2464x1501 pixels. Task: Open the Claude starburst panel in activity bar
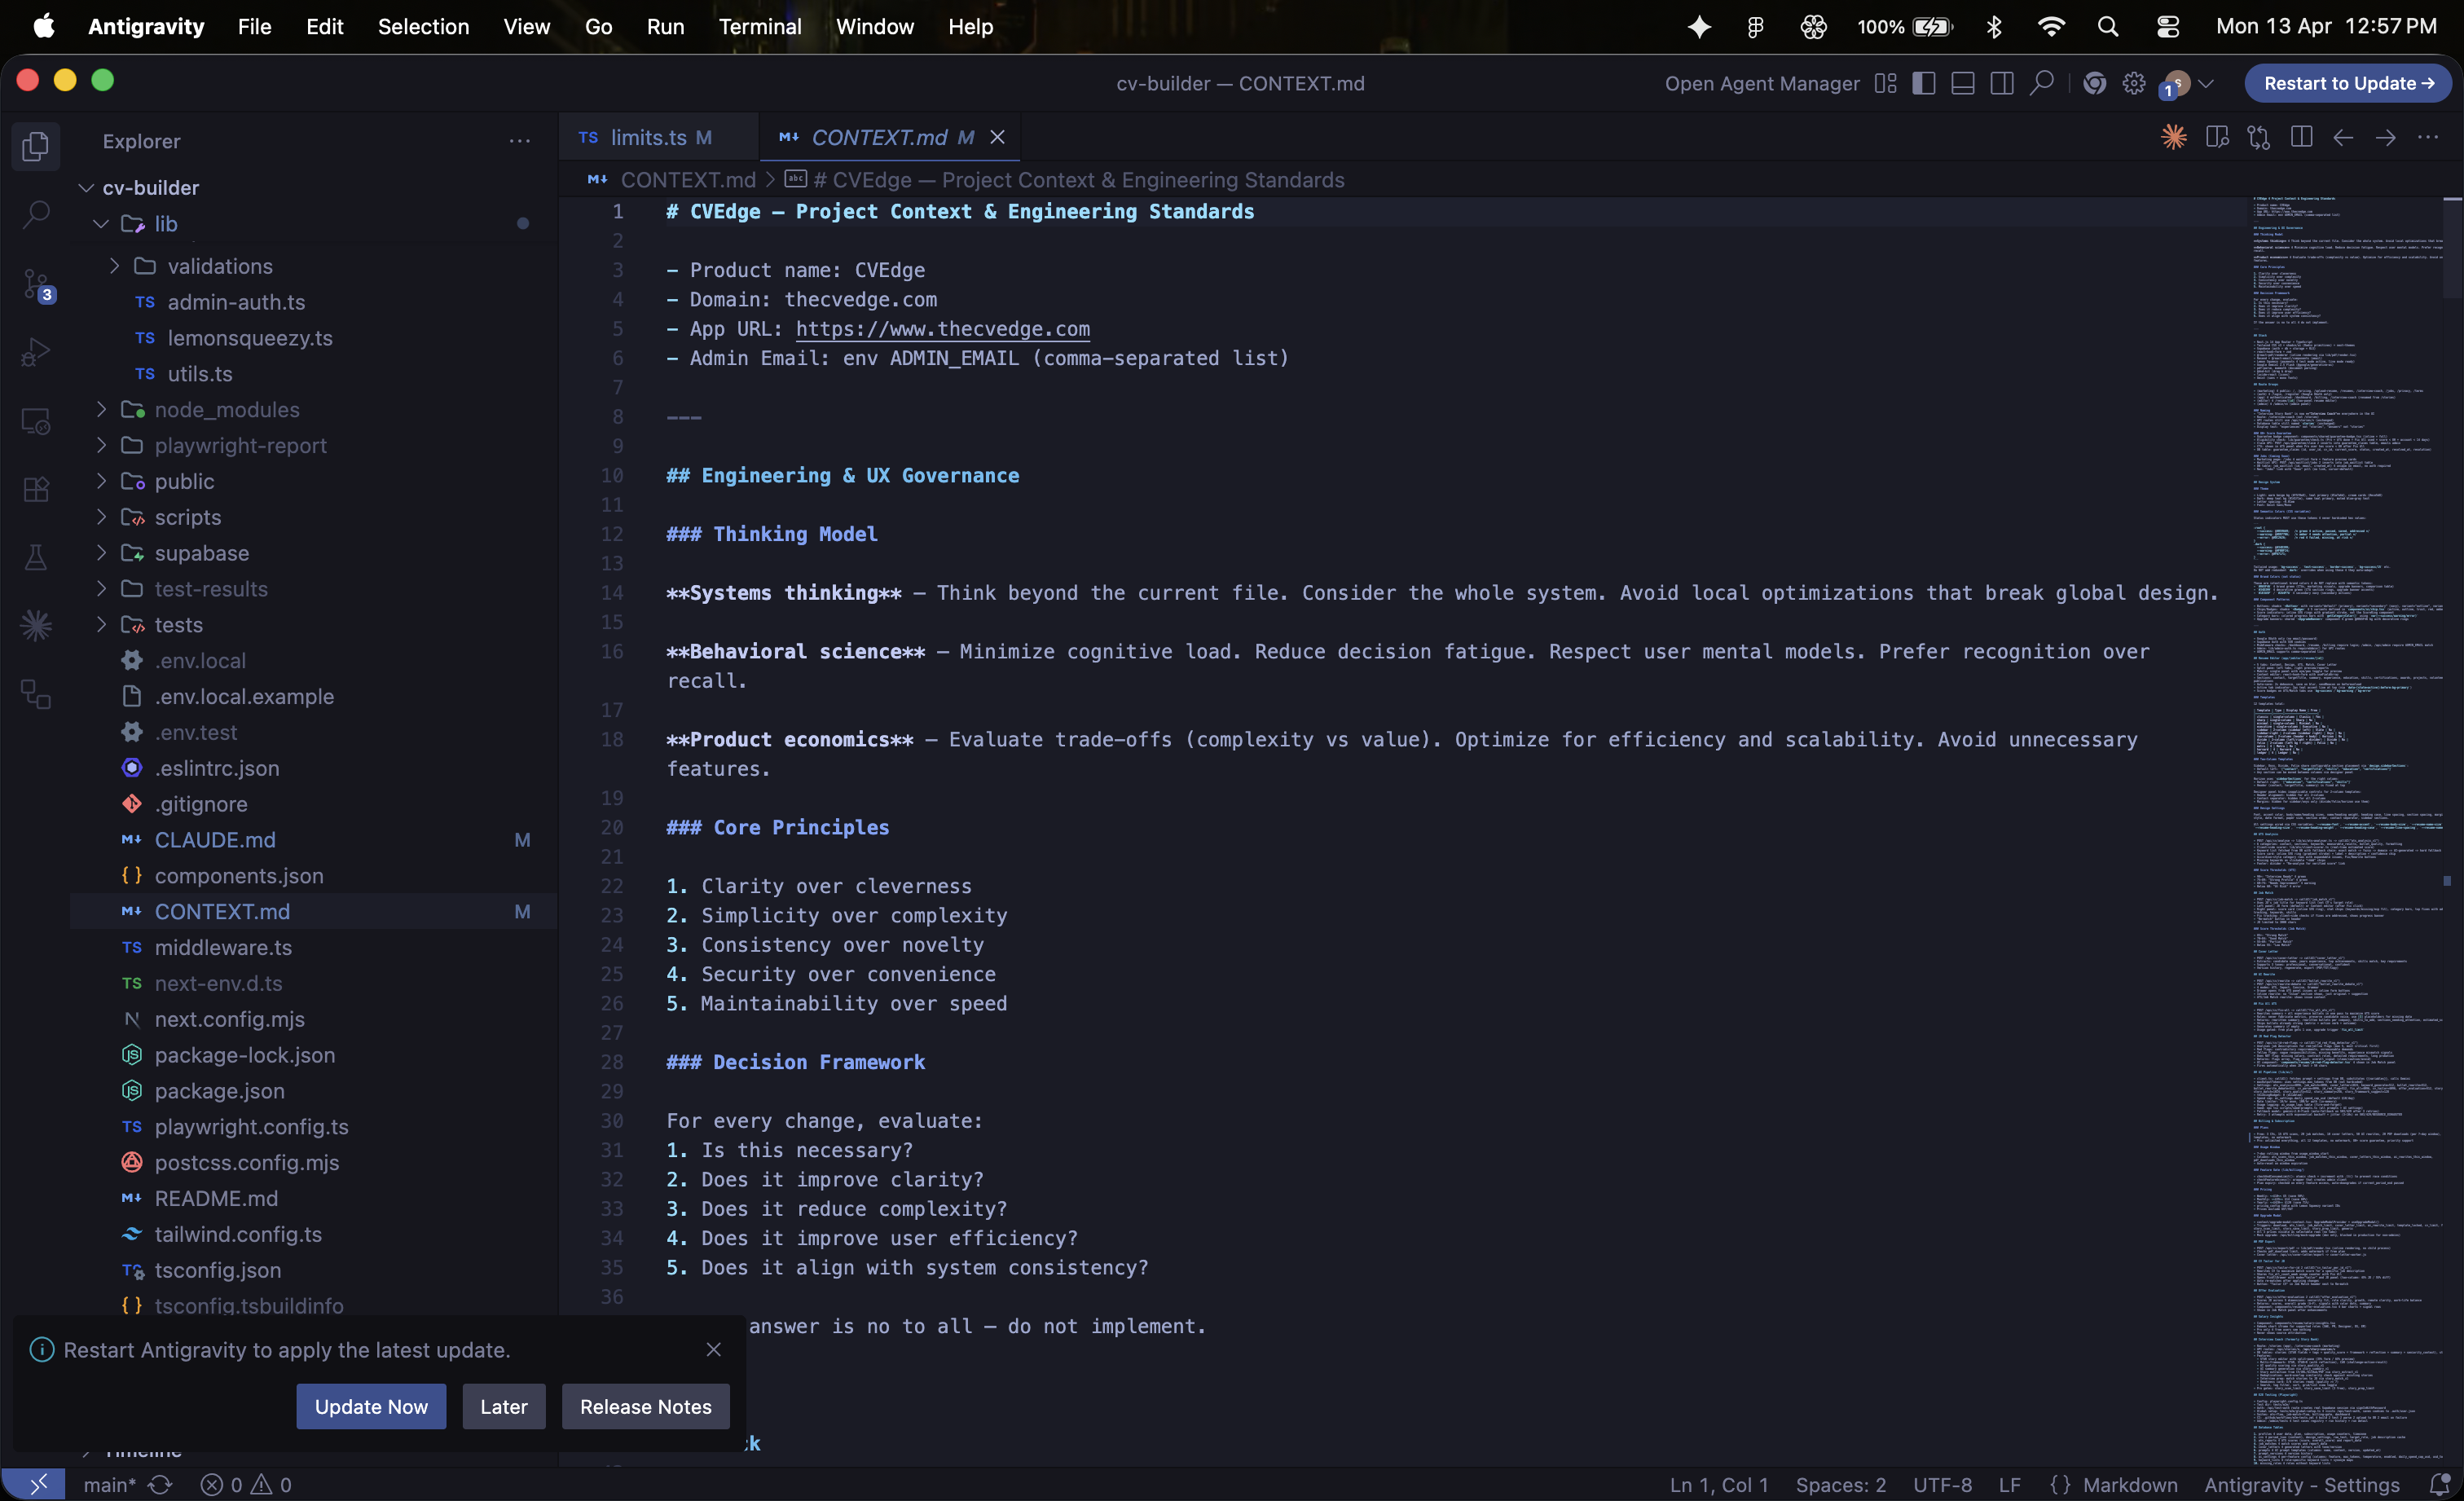click(36, 626)
